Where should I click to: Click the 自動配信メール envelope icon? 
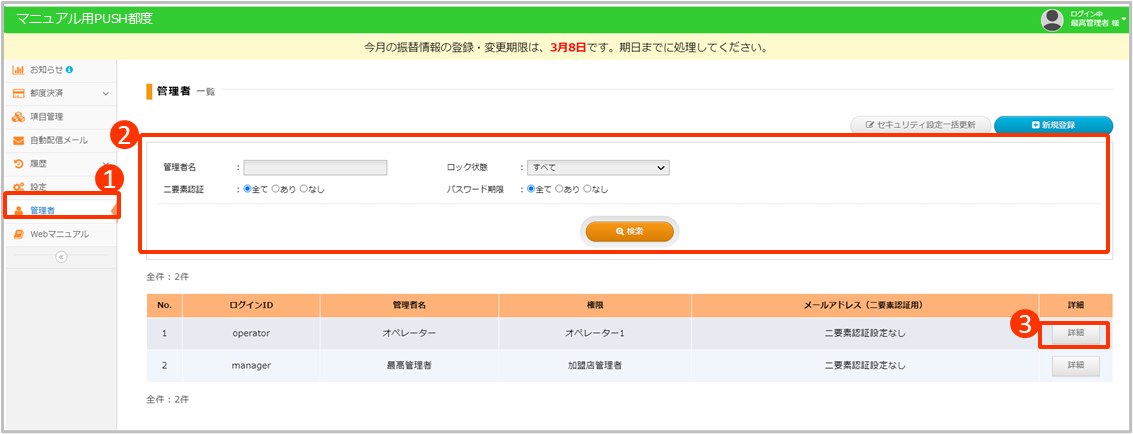pyautogui.click(x=18, y=140)
